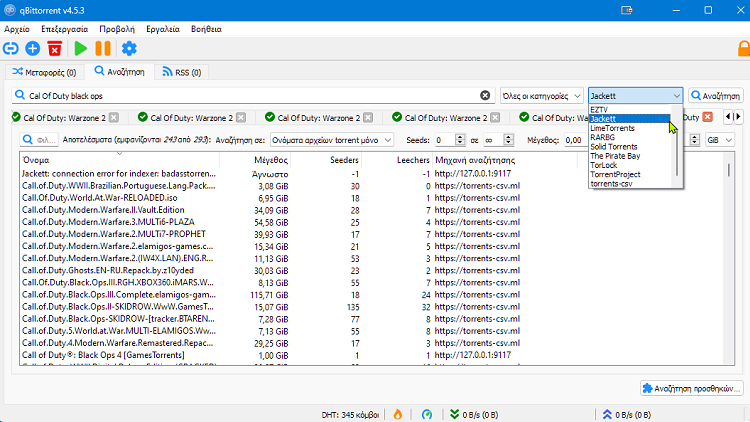Sort results by Μέγεθος column
This screenshot has width=750, height=422.
pyautogui.click(x=255, y=160)
